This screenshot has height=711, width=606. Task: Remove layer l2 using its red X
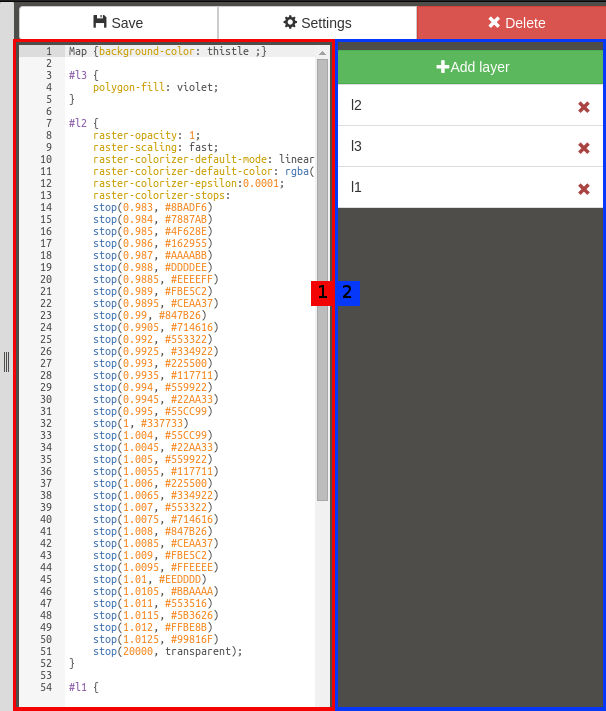[x=584, y=107]
